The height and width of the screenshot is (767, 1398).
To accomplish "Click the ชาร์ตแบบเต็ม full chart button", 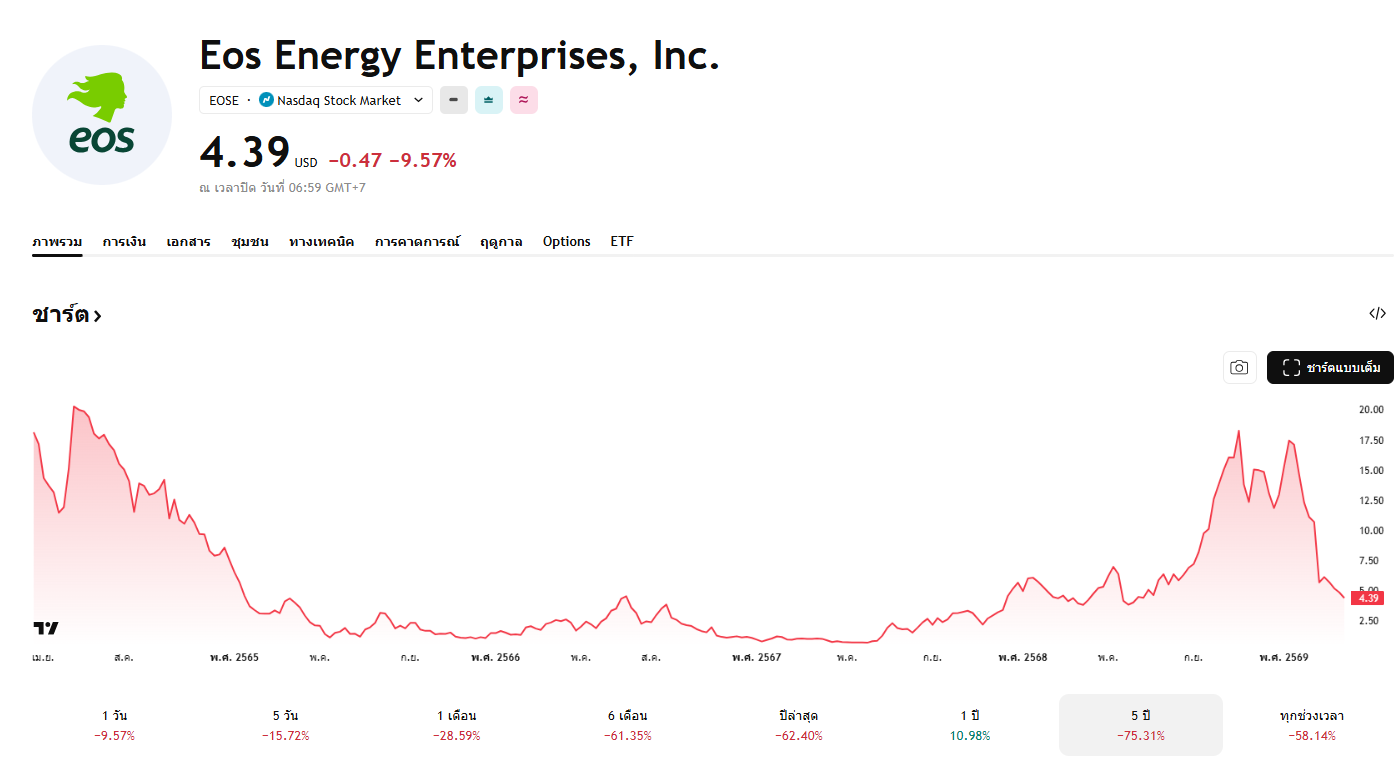I will (x=1330, y=367).
